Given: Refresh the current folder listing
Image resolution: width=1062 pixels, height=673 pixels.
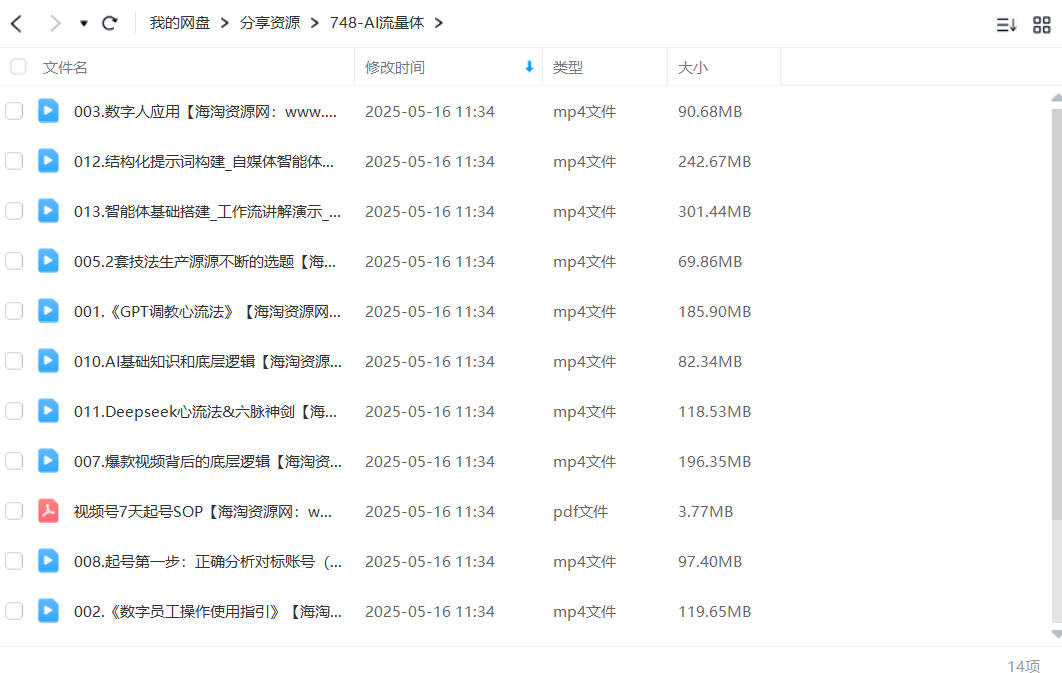Looking at the screenshot, I should click(110, 24).
